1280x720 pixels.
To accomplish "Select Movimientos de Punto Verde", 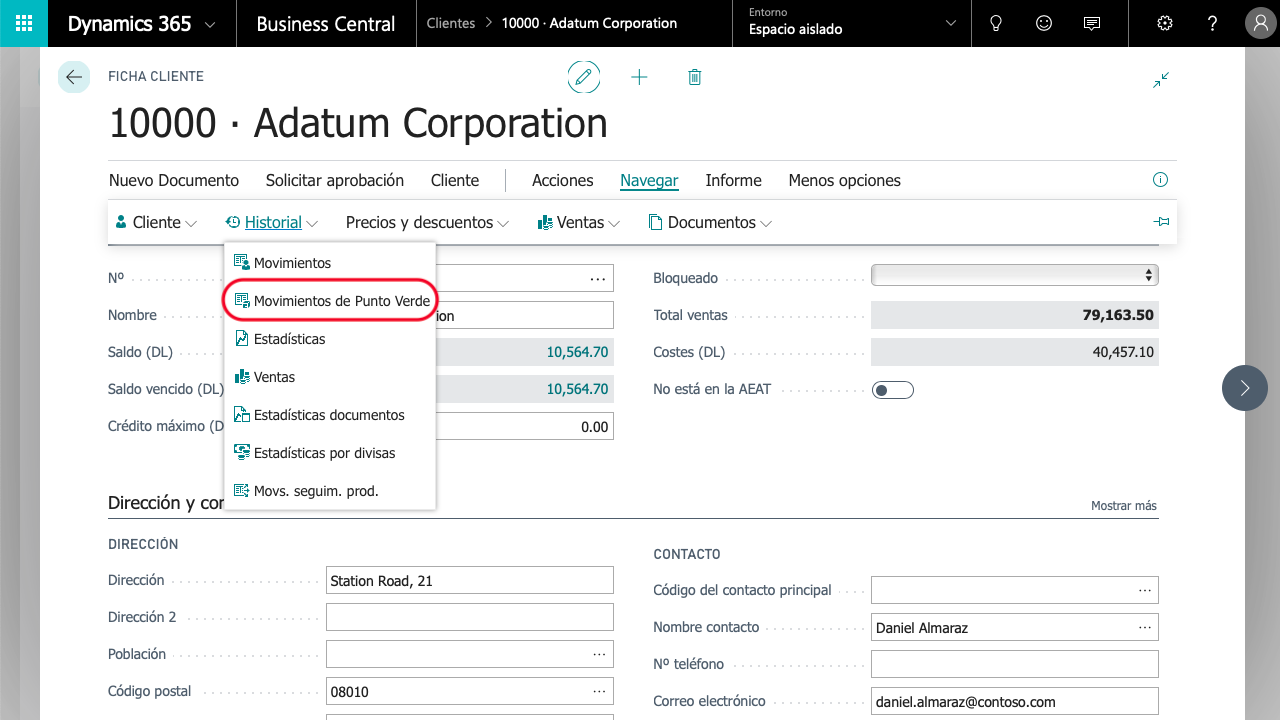I will (330, 300).
